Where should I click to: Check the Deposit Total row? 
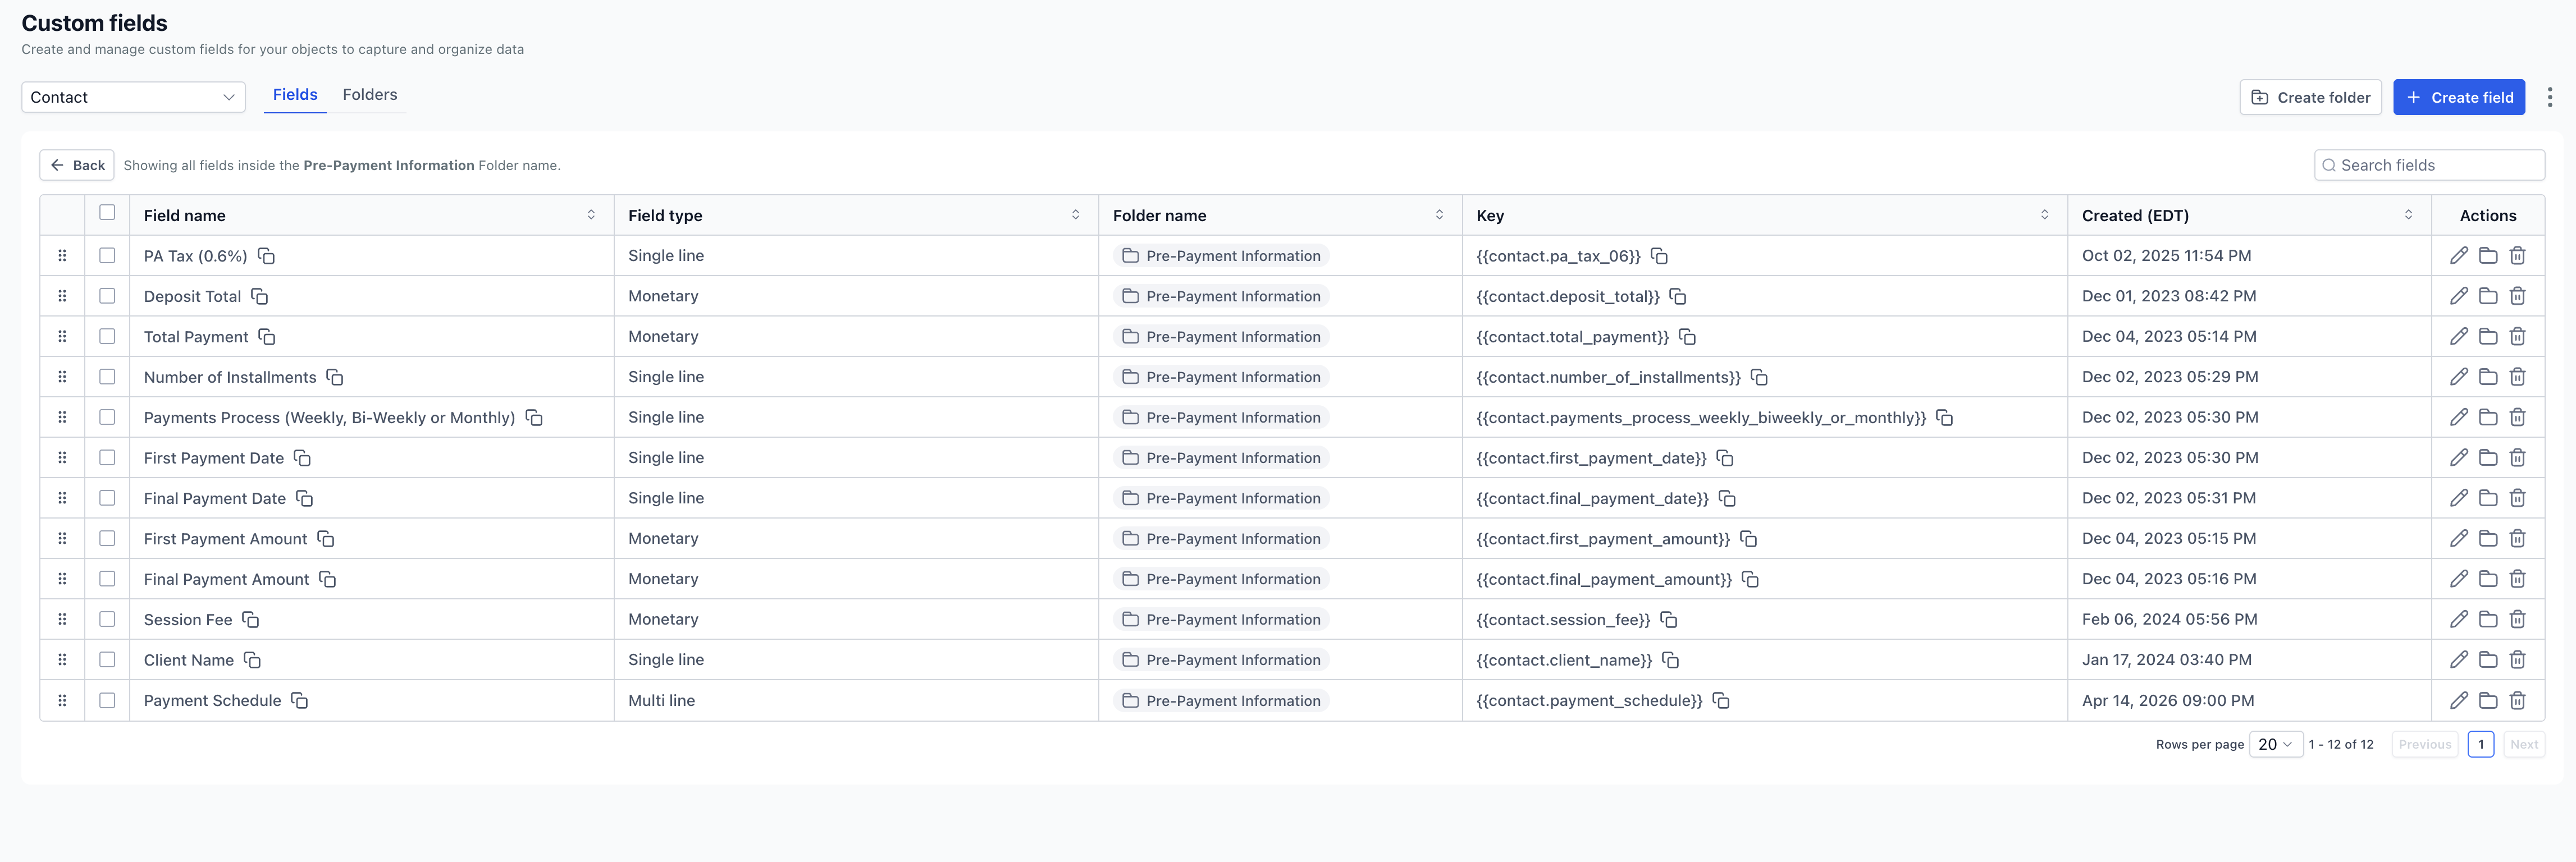(107, 296)
